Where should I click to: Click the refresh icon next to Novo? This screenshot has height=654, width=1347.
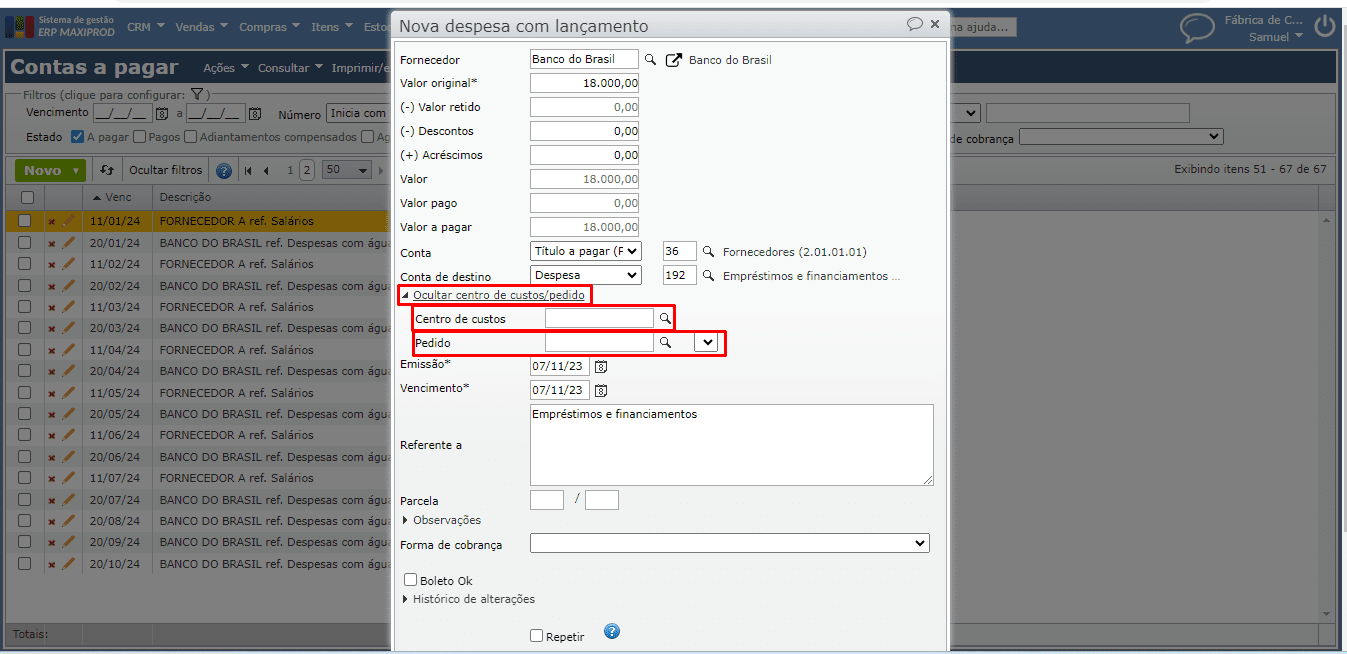107,171
